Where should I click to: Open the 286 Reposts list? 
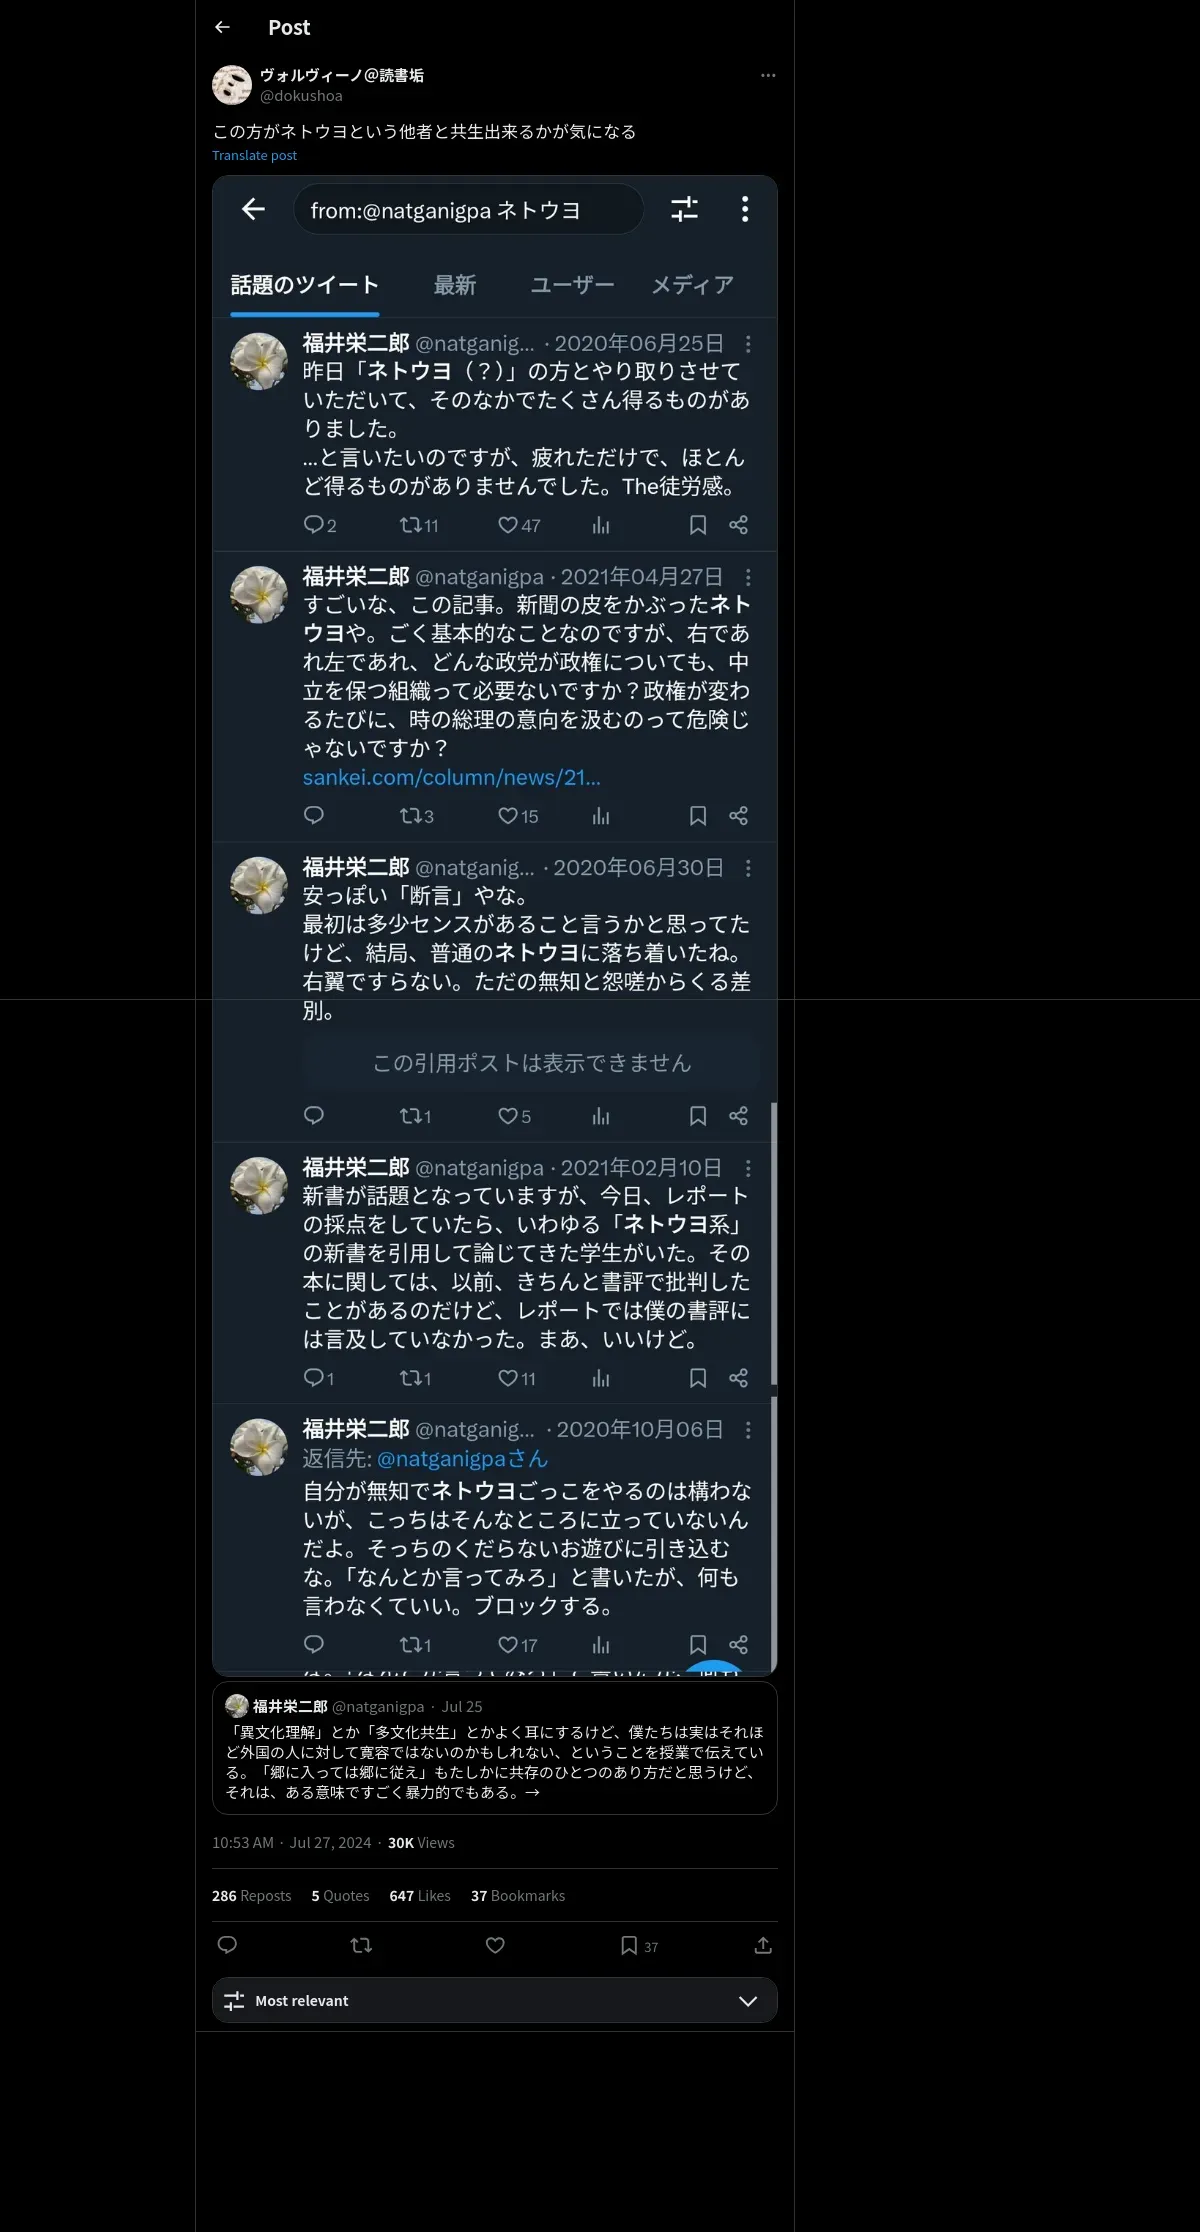(x=251, y=1895)
